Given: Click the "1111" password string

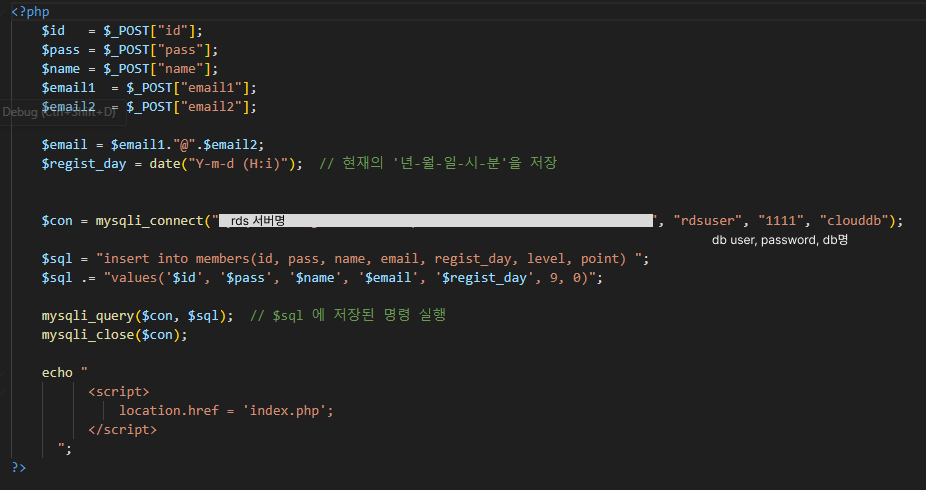Looking at the screenshot, I should pos(781,221).
